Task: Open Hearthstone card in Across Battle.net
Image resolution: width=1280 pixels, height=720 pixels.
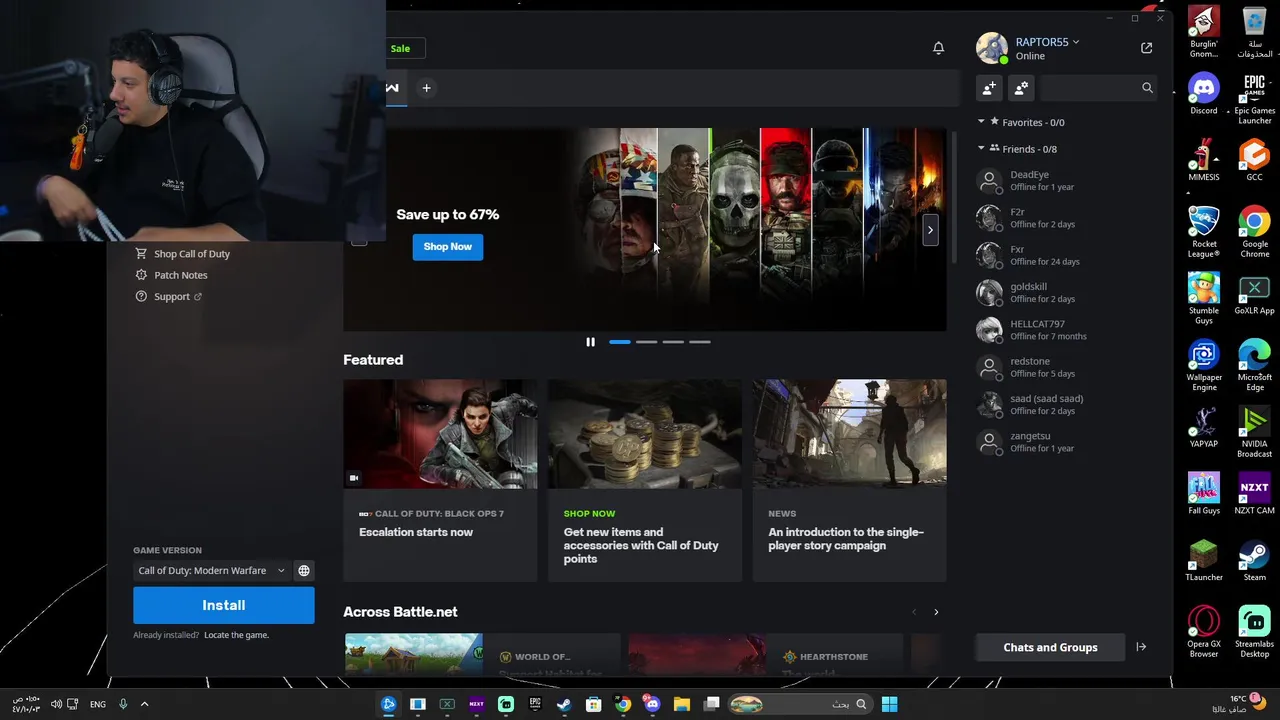Action: pos(765,654)
